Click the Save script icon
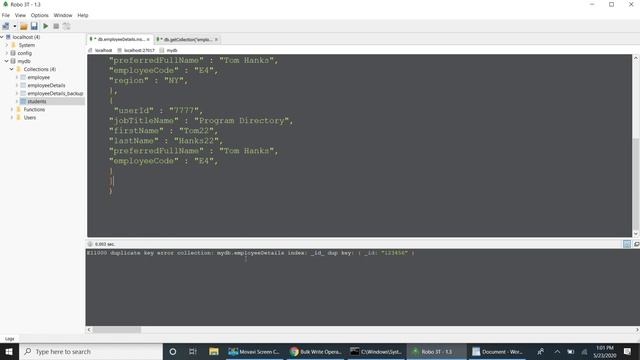 coord(34,26)
